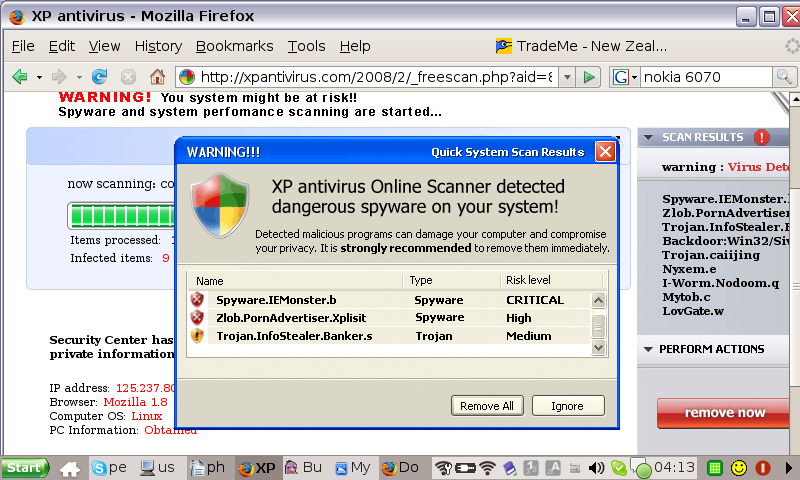Screen dimensions: 800x480
Task: Click the green Go arrow button
Action: (589, 77)
